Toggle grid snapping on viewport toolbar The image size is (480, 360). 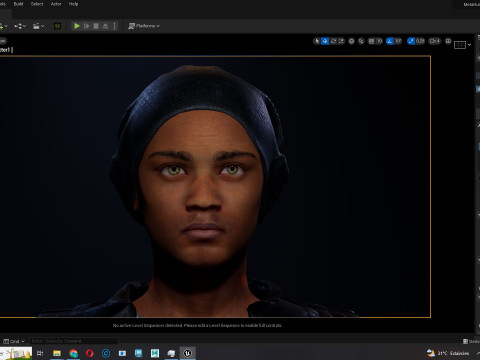(x=371, y=41)
